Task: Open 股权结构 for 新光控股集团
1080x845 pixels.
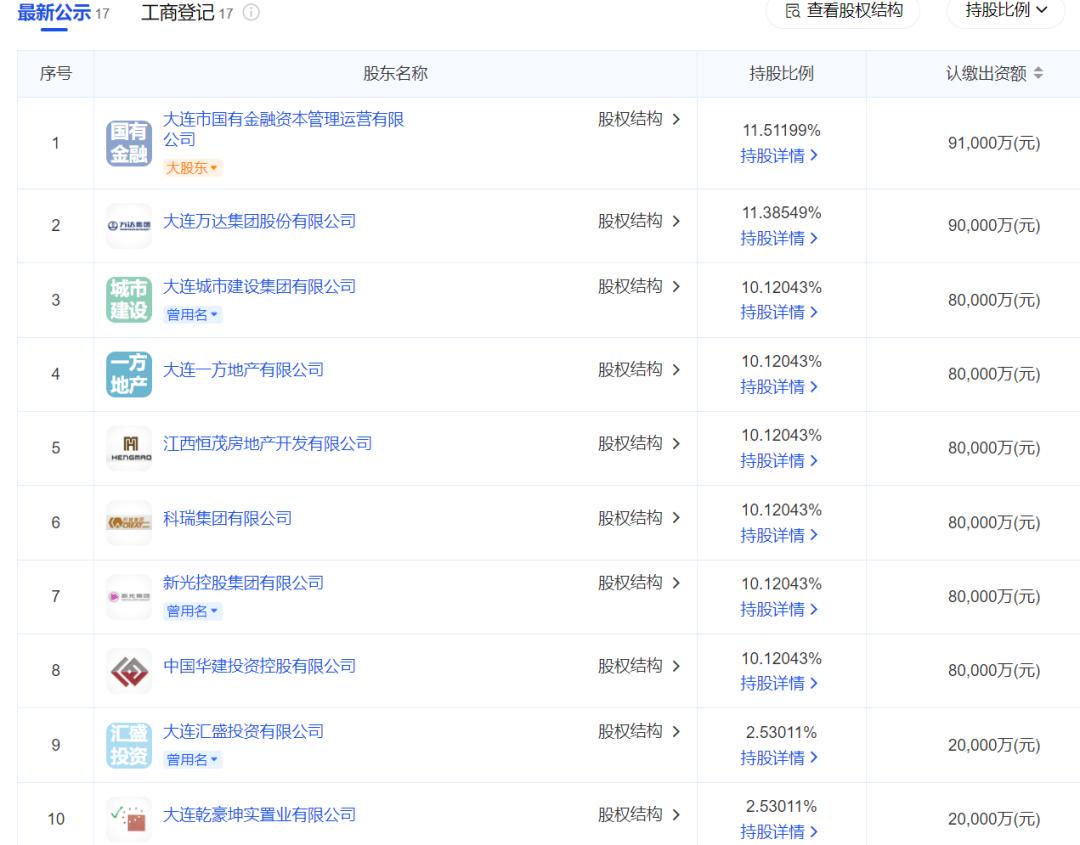Action: coord(638,583)
